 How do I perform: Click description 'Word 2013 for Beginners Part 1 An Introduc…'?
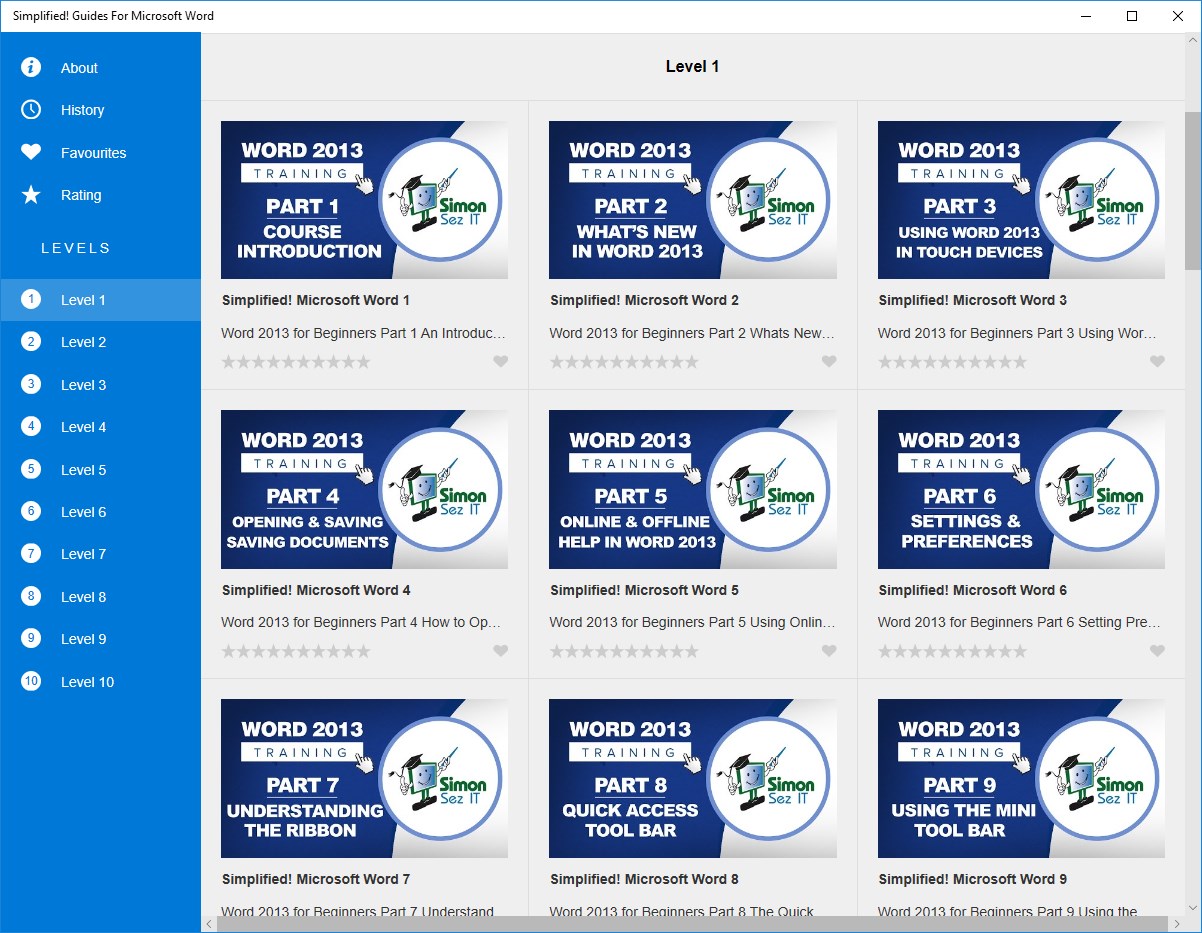coord(363,333)
